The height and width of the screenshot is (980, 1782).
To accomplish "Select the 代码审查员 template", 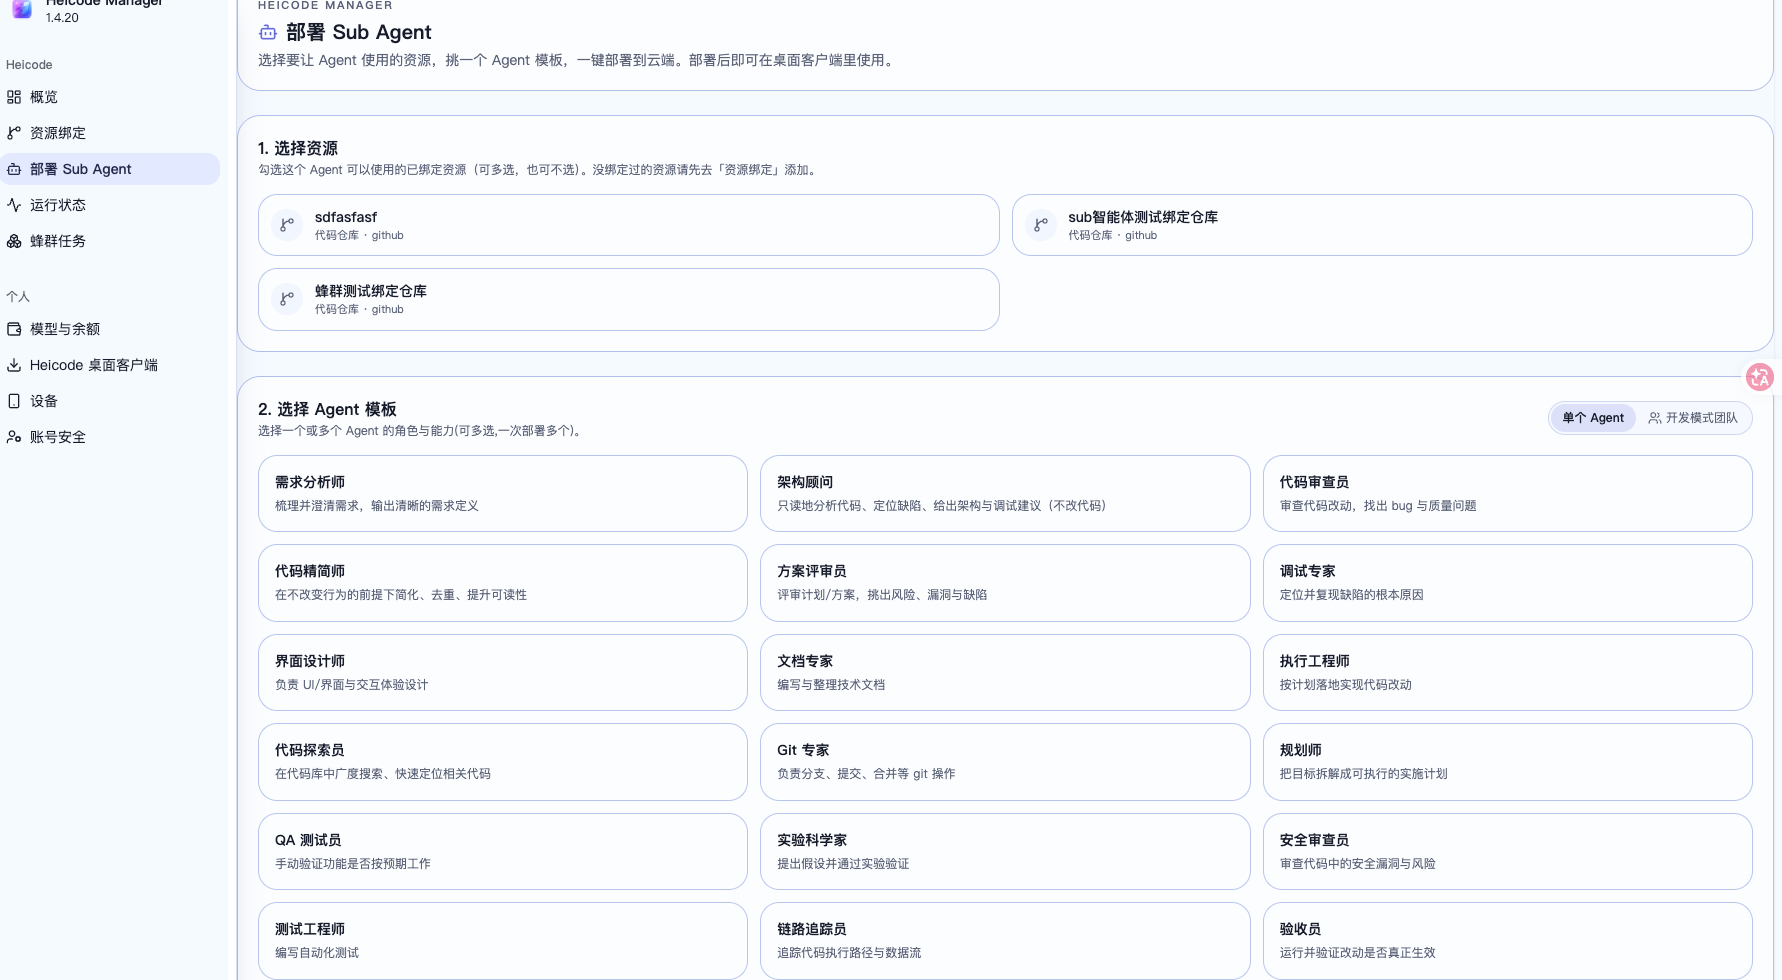I will pos(1508,494).
